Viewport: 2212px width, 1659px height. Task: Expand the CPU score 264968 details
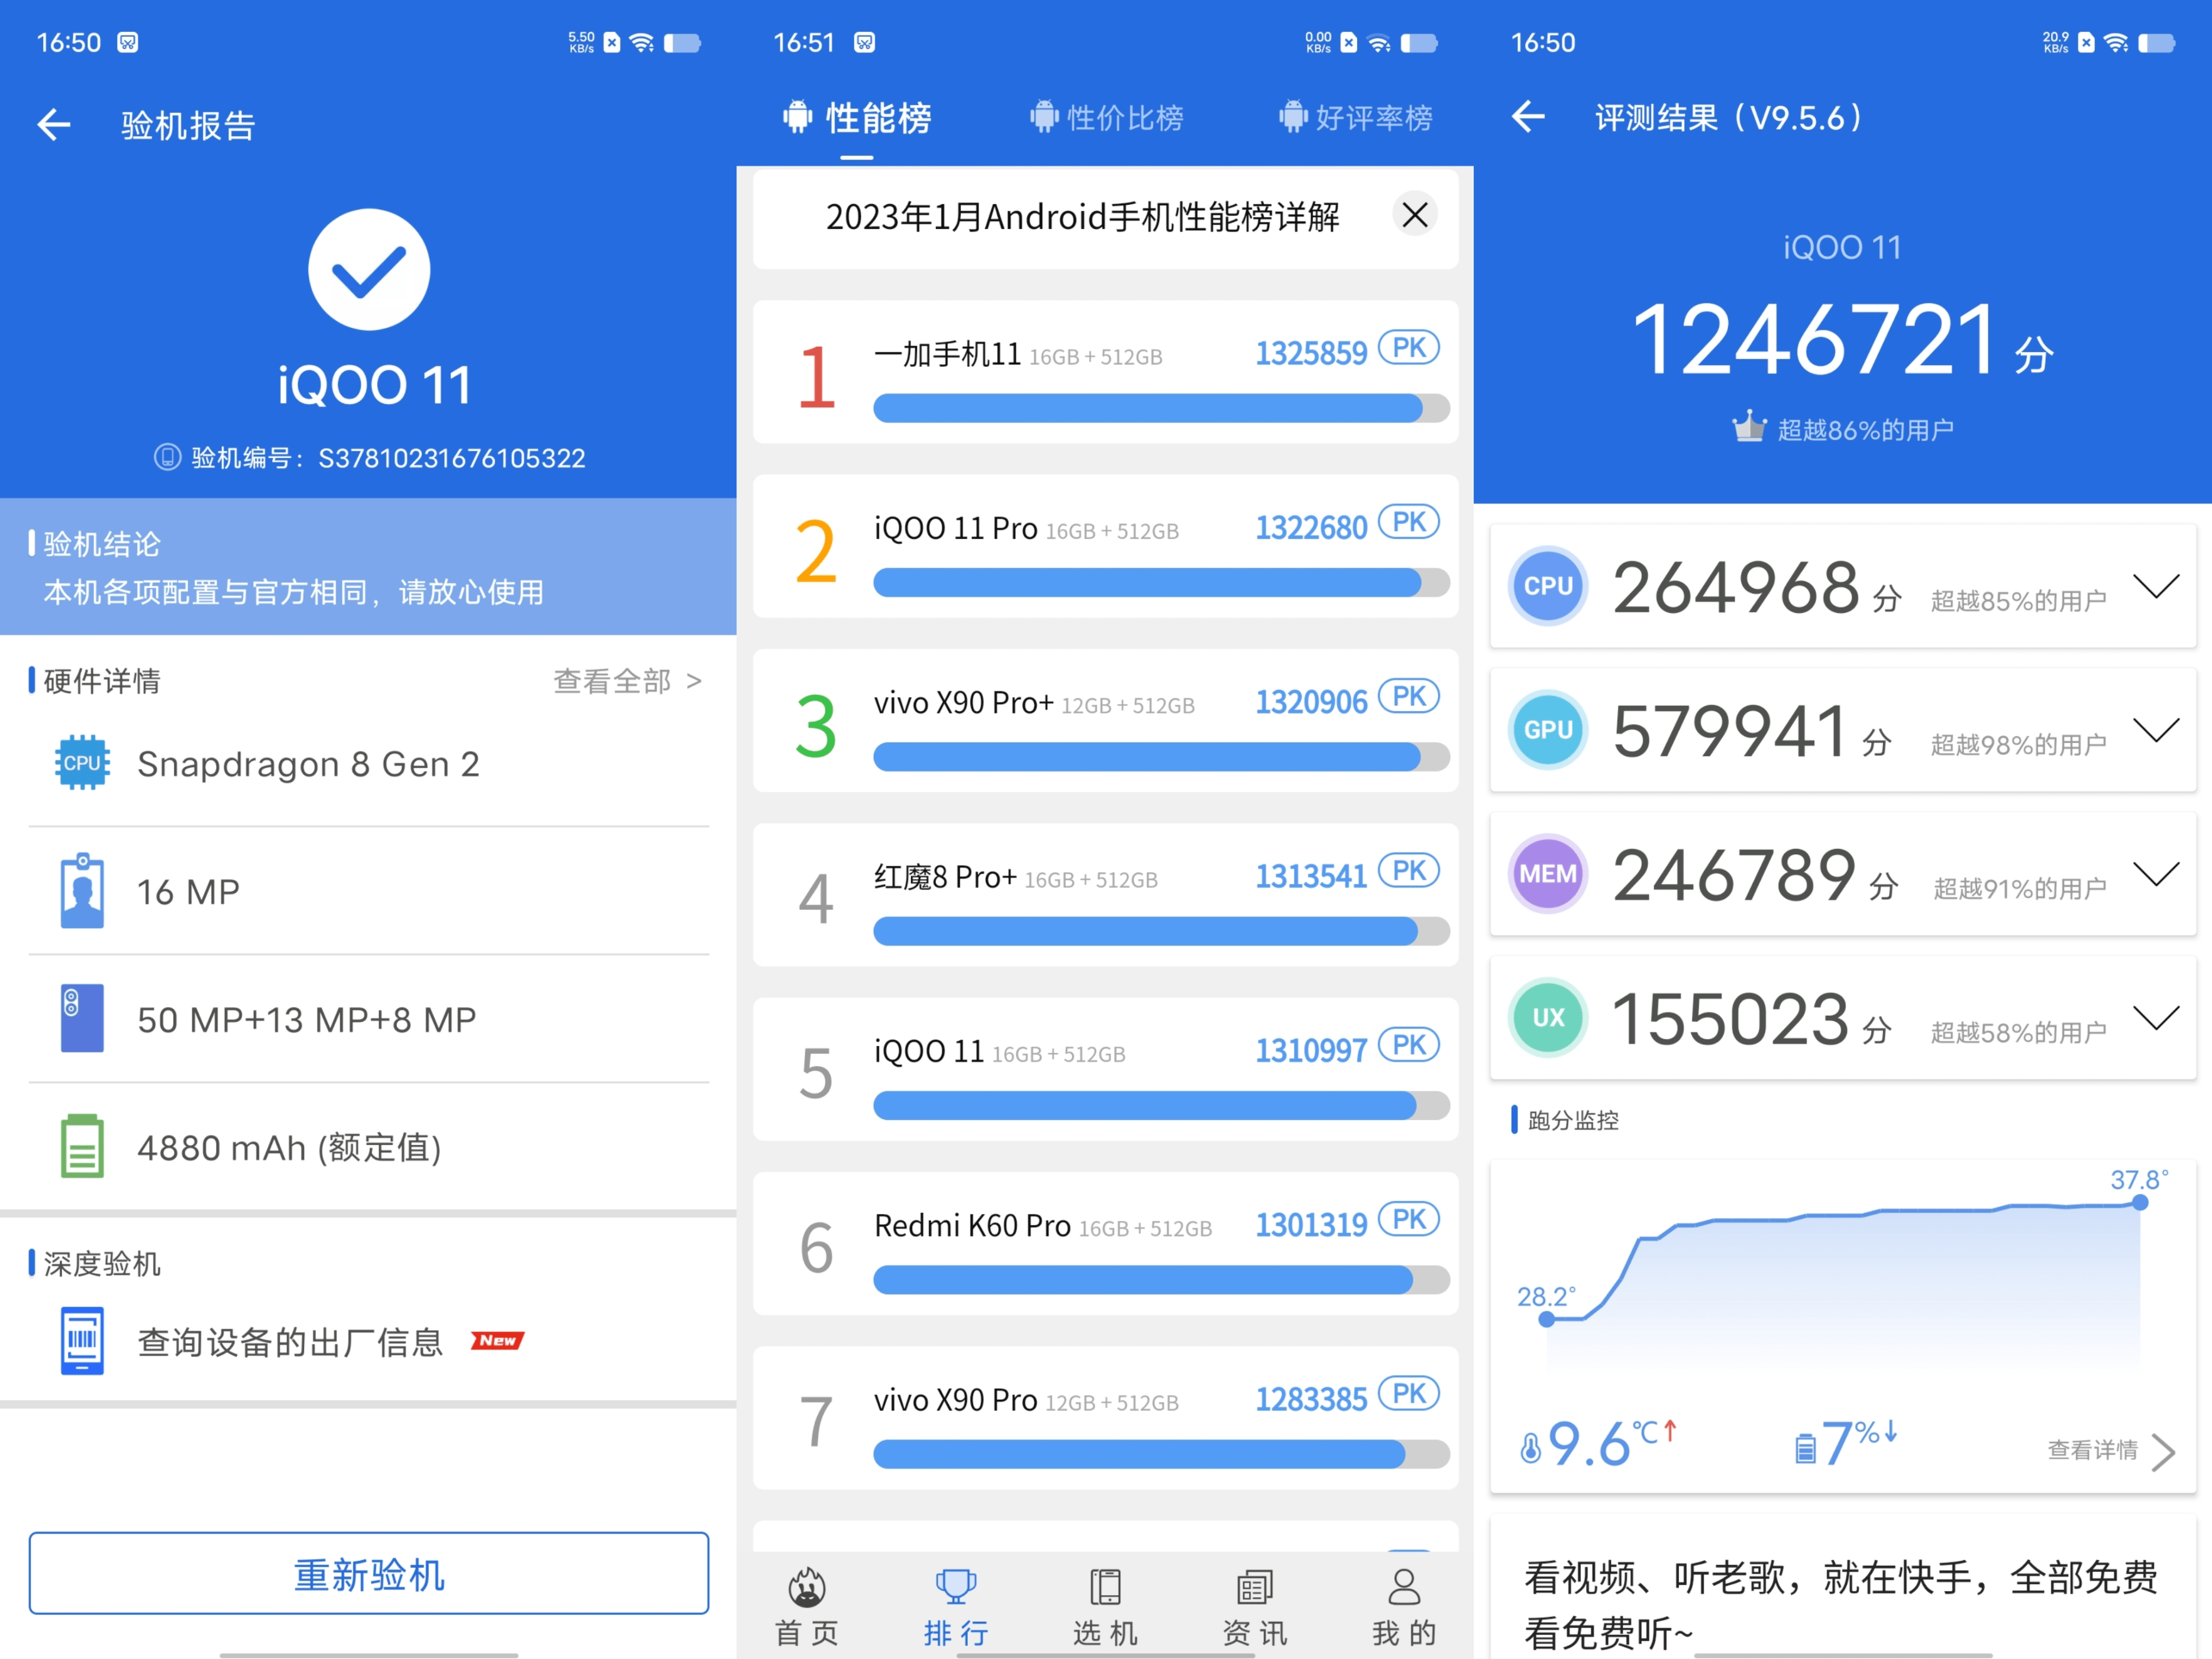click(2156, 586)
